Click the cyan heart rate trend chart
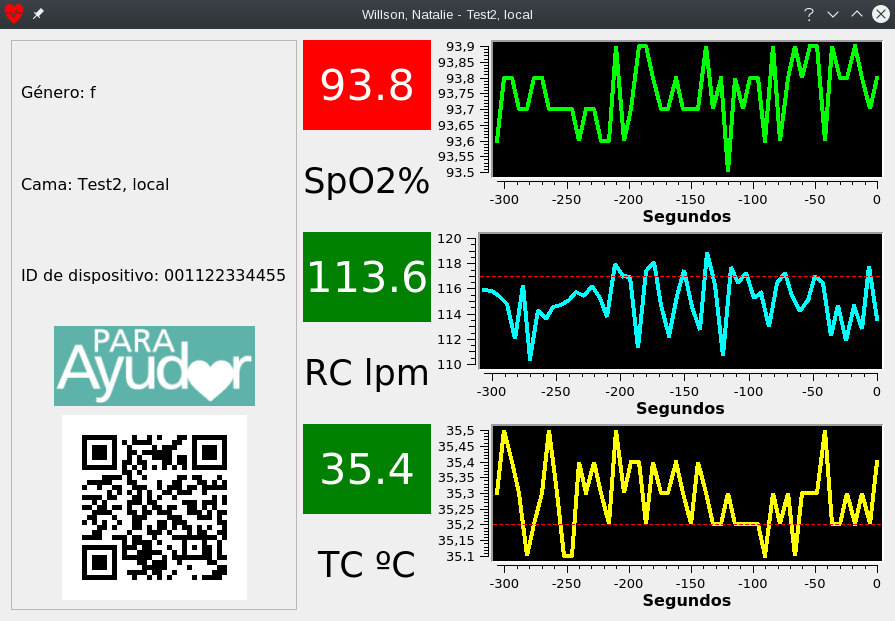The image size is (895, 621). pyautogui.click(x=680, y=302)
